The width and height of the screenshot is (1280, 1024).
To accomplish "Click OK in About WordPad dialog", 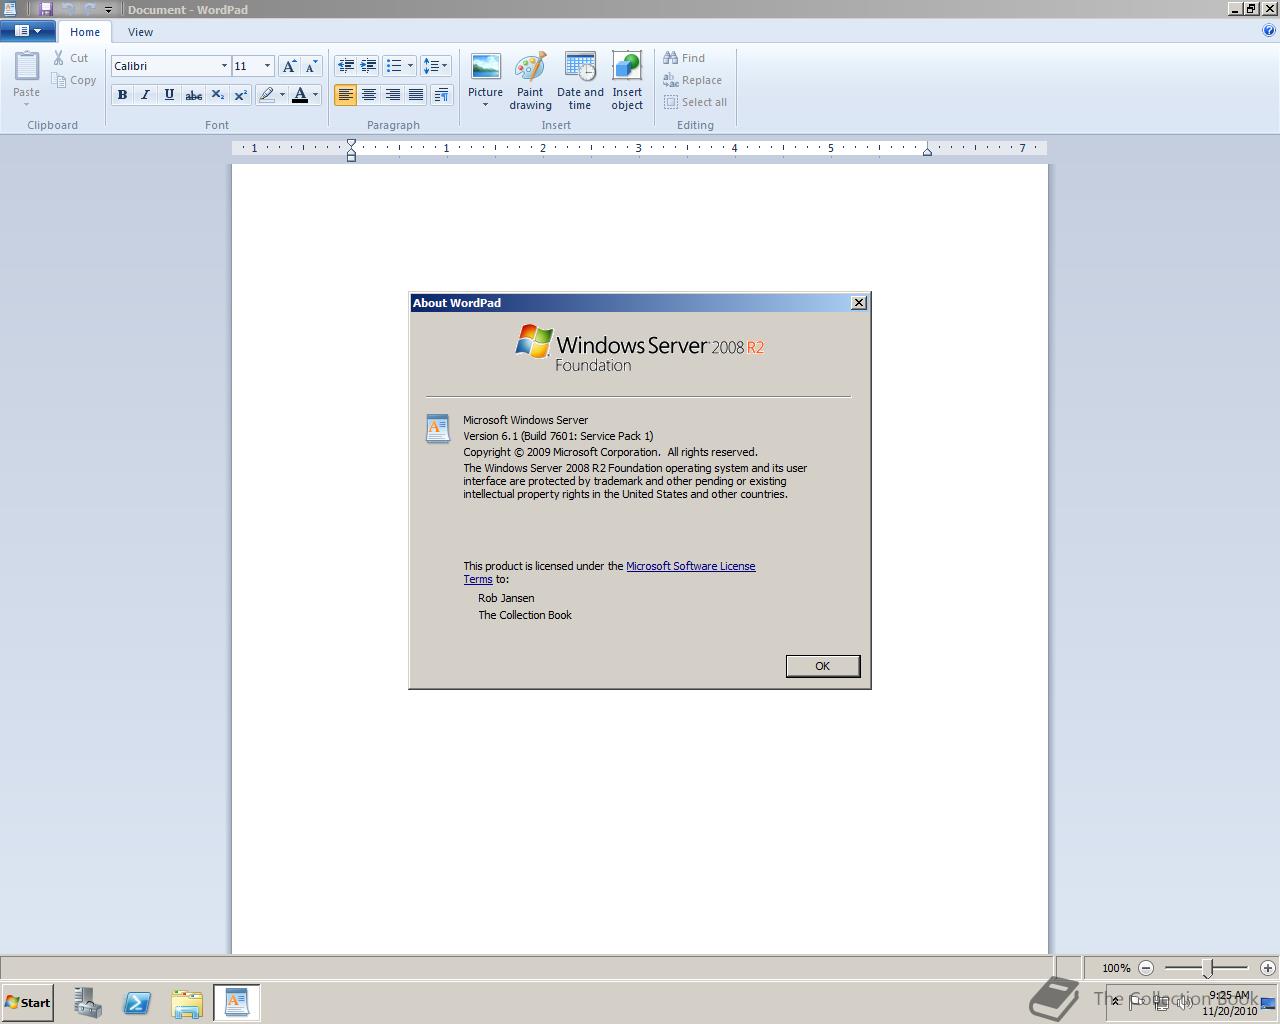I will (822, 666).
